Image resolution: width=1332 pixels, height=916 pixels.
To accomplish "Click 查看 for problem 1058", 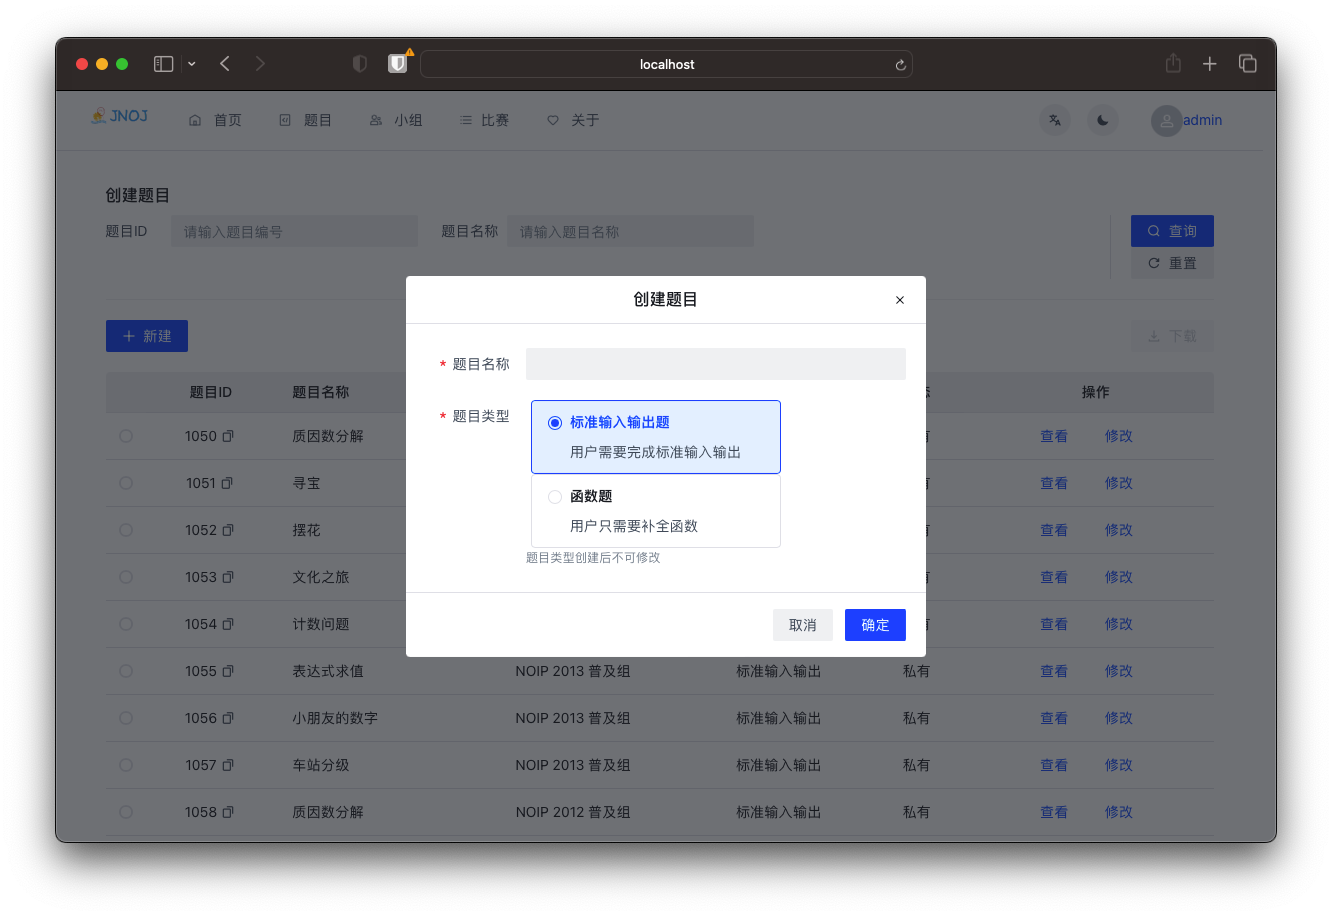I will pyautogui.click(x=1054, y=812).
